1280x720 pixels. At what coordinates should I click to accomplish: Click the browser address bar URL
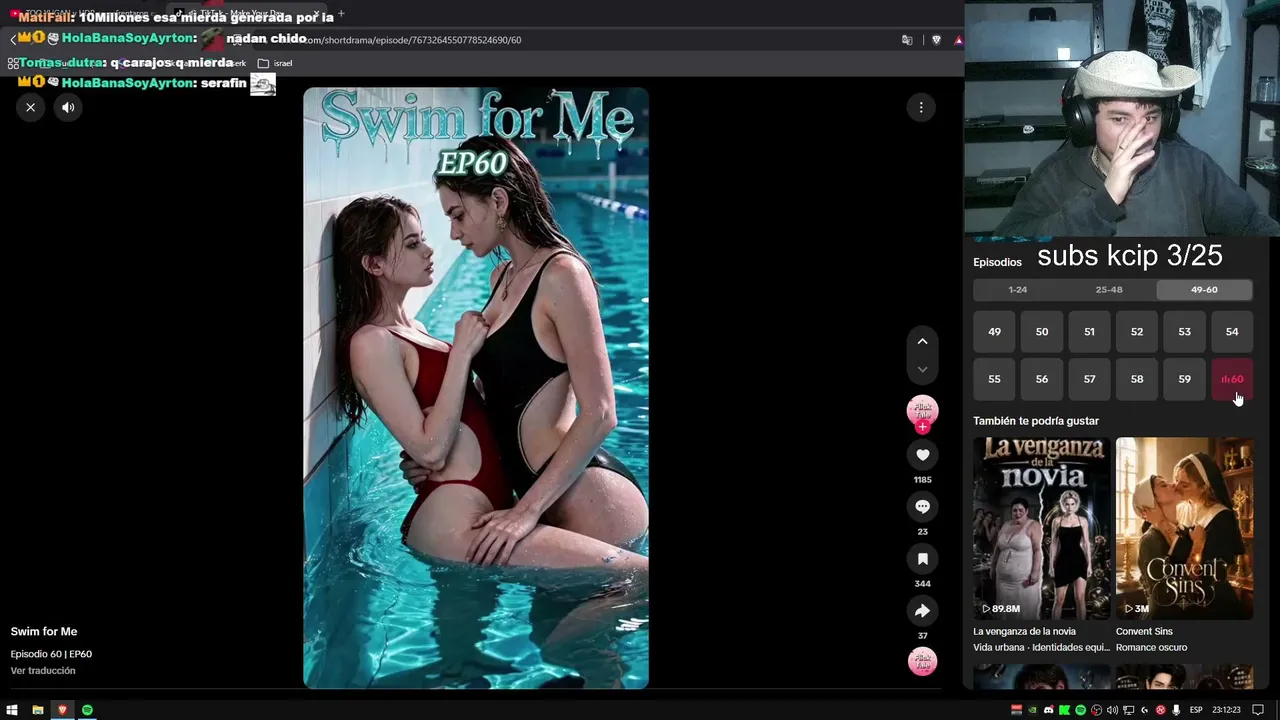click(x=410, y=40)
